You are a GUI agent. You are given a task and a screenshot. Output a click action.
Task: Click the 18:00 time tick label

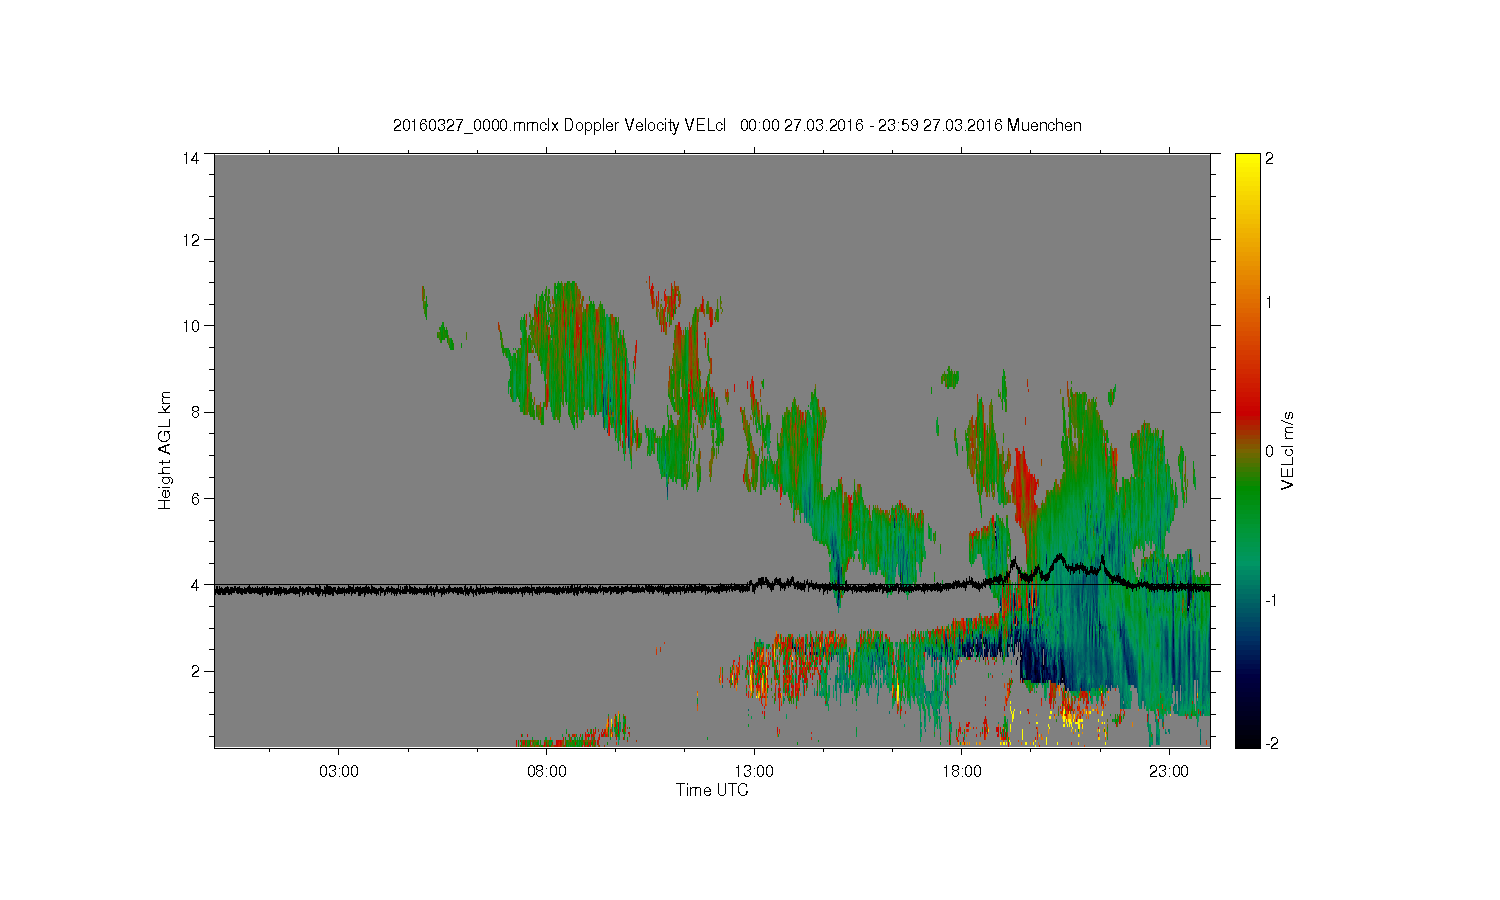(962, 772)
